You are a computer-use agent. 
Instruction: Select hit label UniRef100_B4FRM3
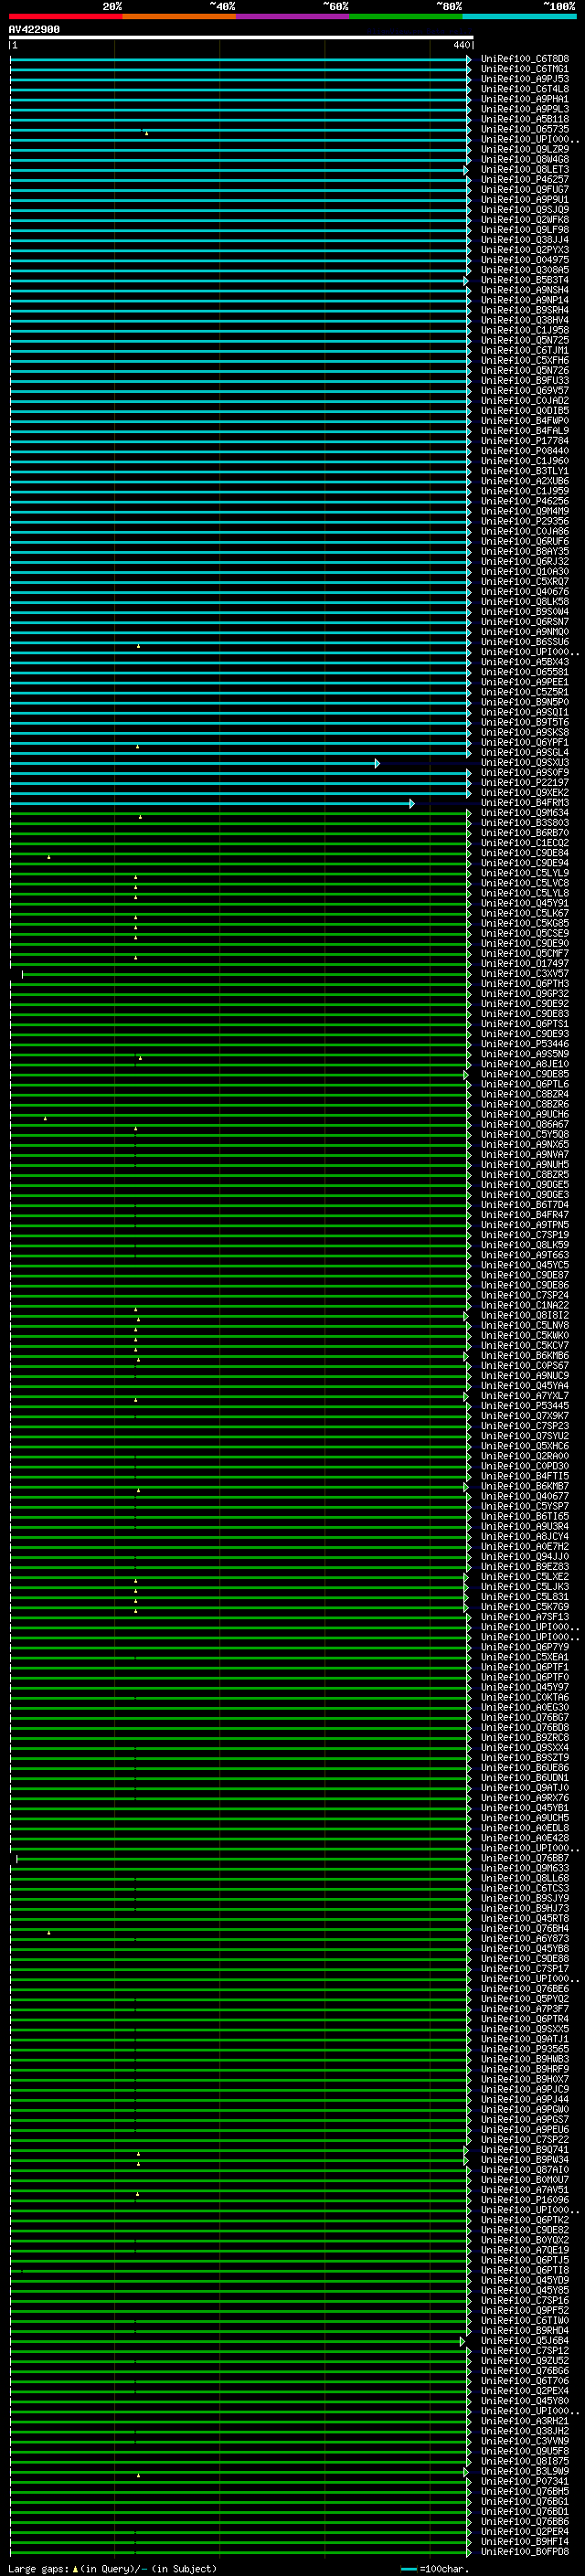tap(525, 803)
